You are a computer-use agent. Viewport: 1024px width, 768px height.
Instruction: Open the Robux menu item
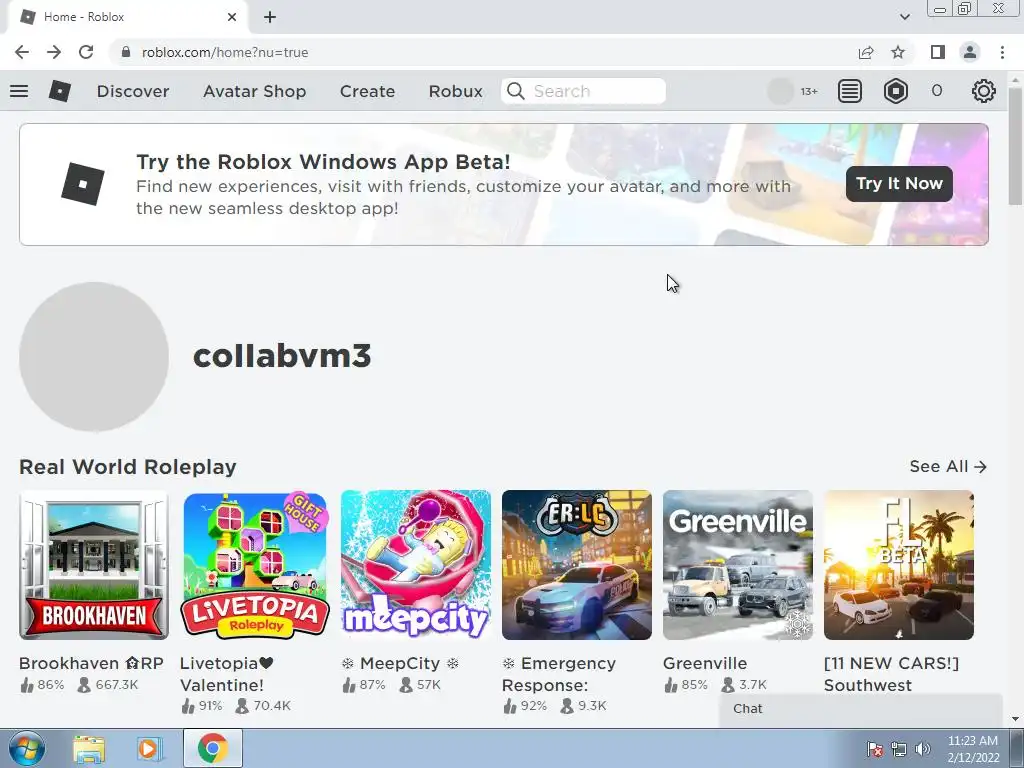tap(455, 91)
